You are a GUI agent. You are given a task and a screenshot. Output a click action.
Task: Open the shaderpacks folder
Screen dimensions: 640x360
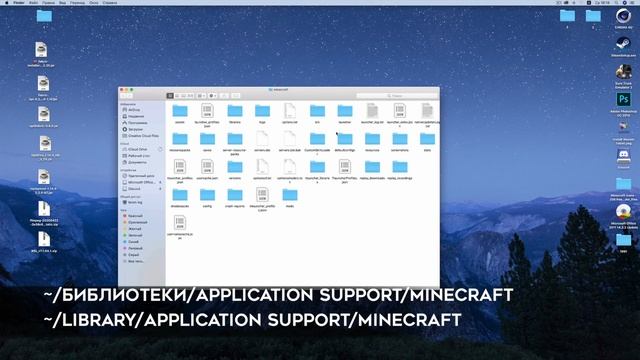coord(180,195)
